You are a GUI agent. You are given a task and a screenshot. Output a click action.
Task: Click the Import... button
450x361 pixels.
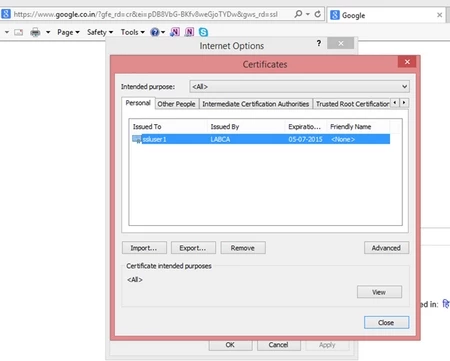point(144,248)
